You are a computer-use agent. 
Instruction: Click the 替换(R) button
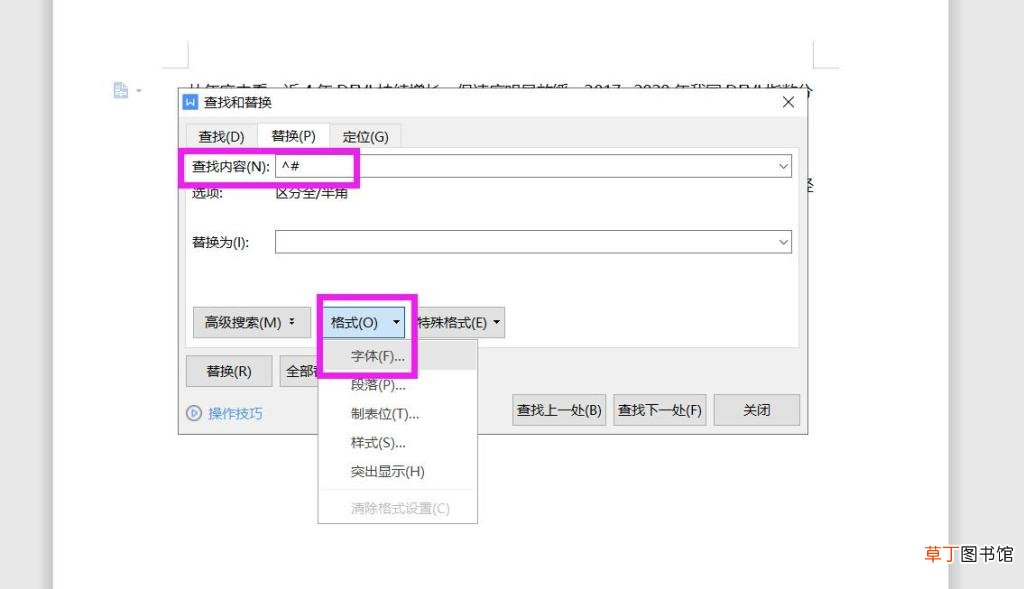point(229,372)
